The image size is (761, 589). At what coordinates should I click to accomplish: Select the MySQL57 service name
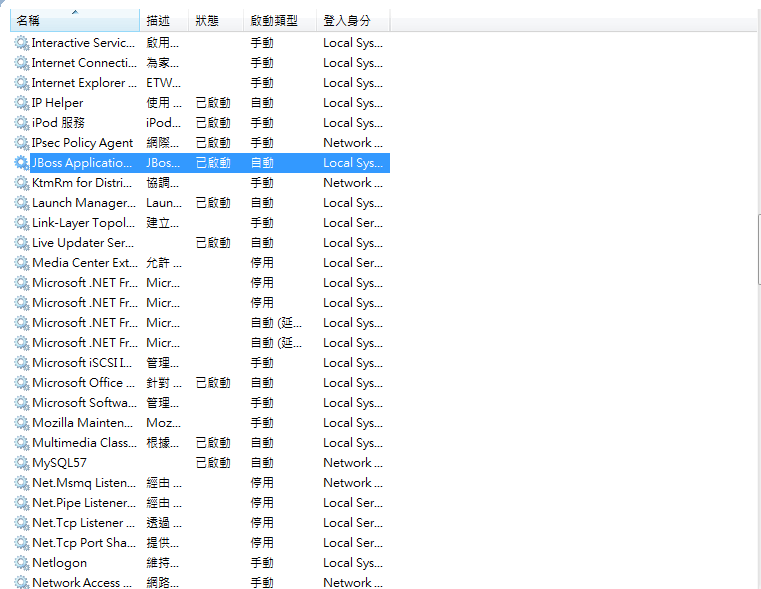click(59, 463)
